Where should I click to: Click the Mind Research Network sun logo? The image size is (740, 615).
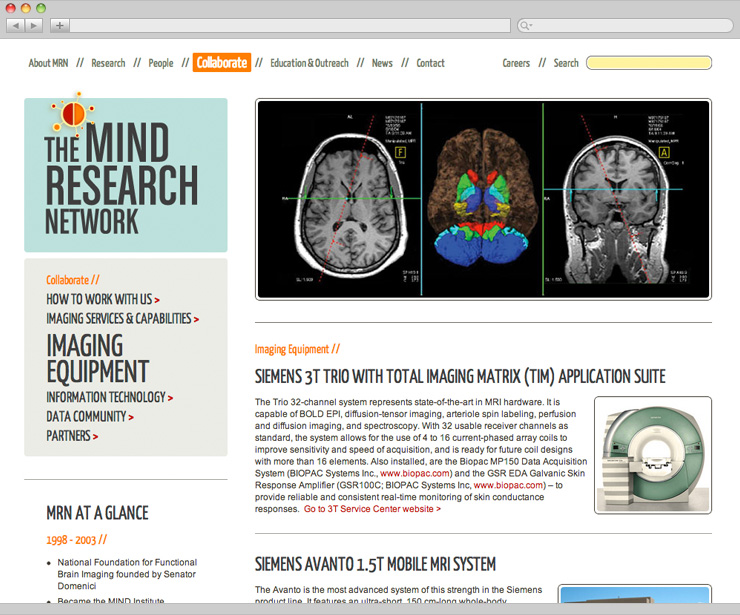73,113
